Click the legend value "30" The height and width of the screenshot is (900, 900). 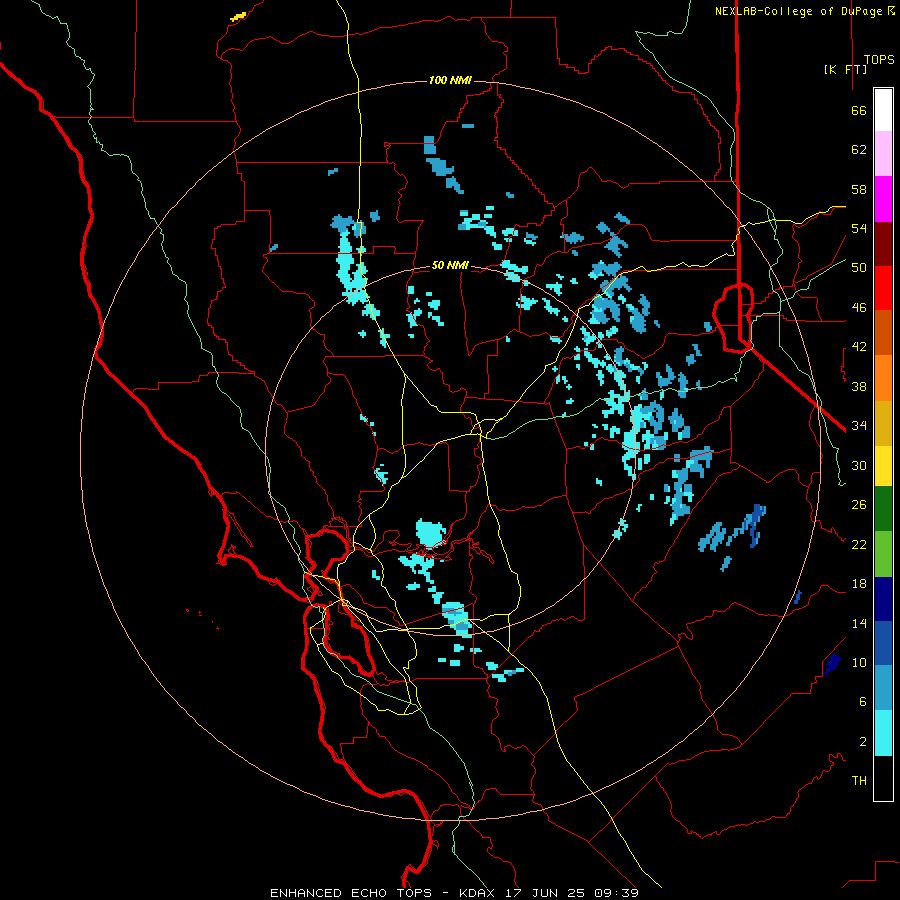point(859,465)
